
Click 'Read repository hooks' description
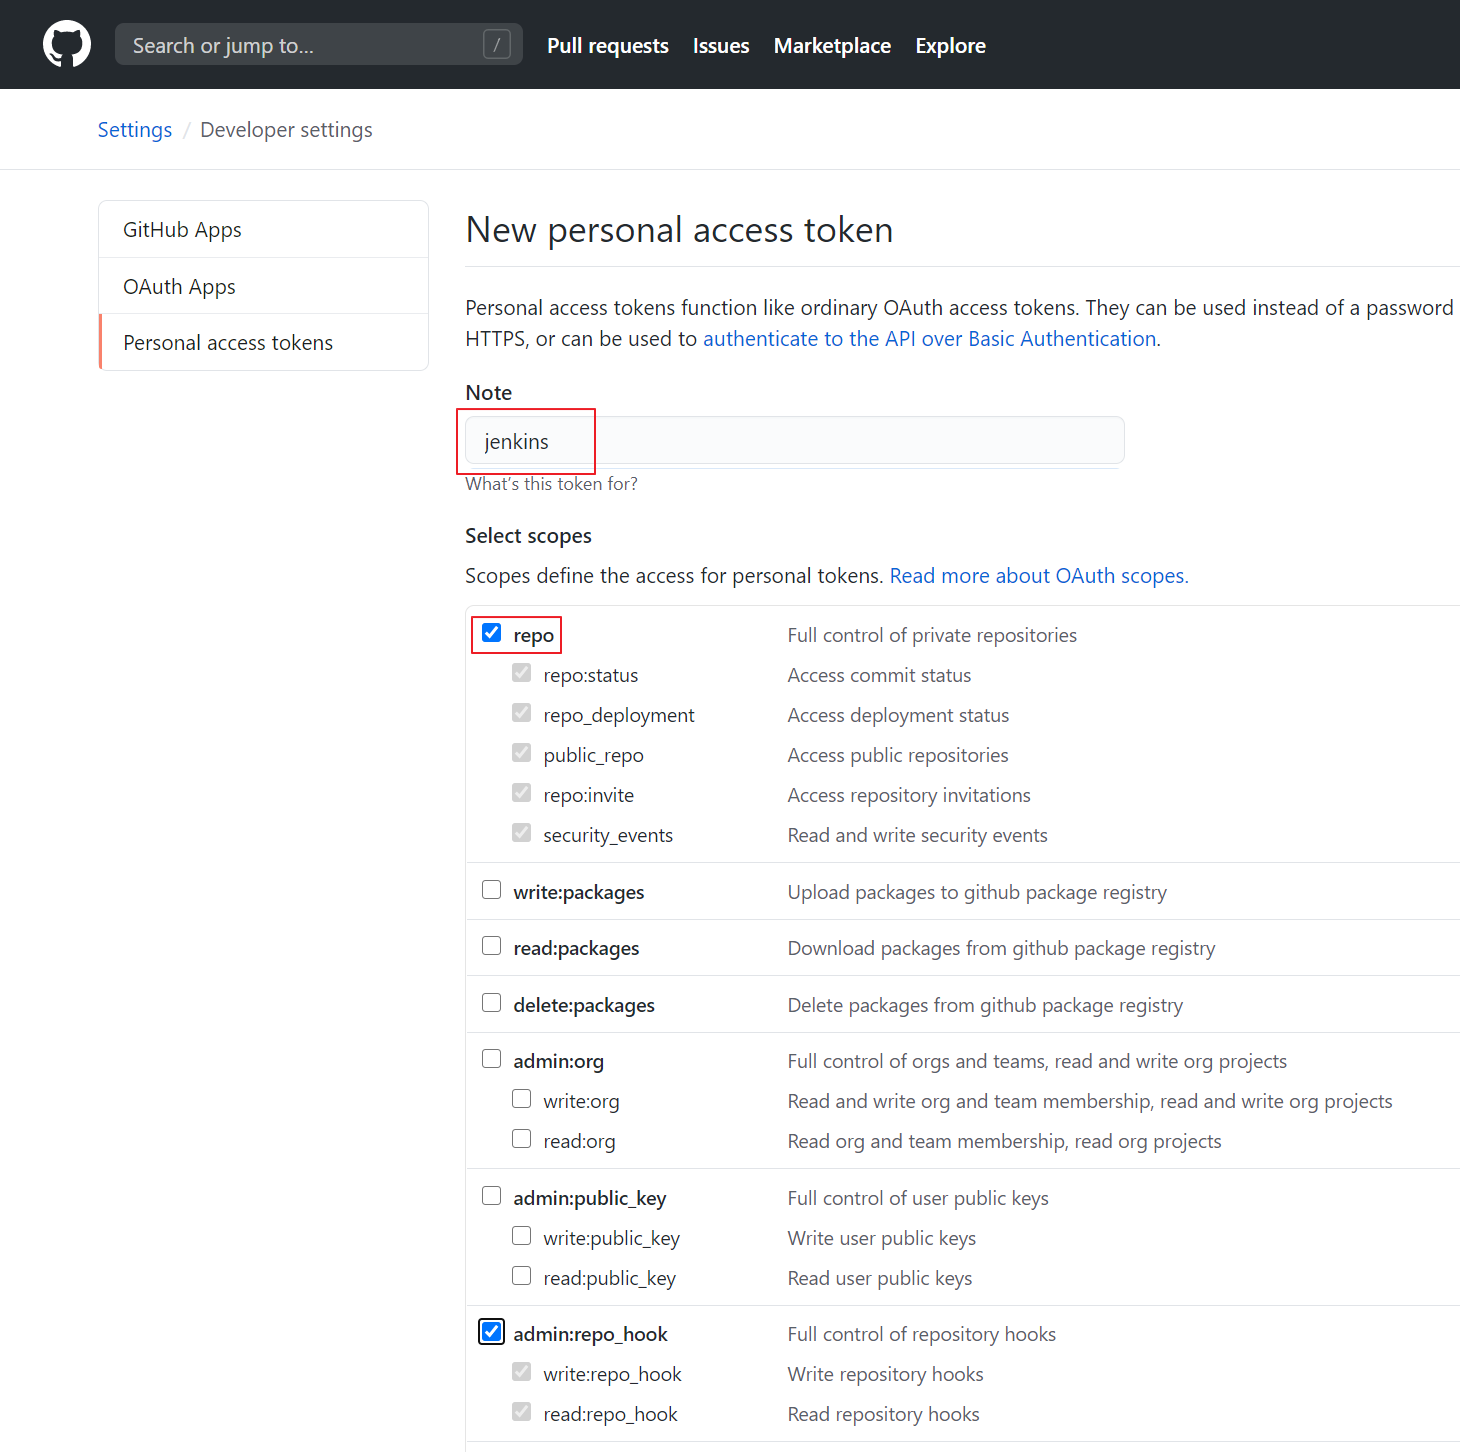(x=884, y=1414)
